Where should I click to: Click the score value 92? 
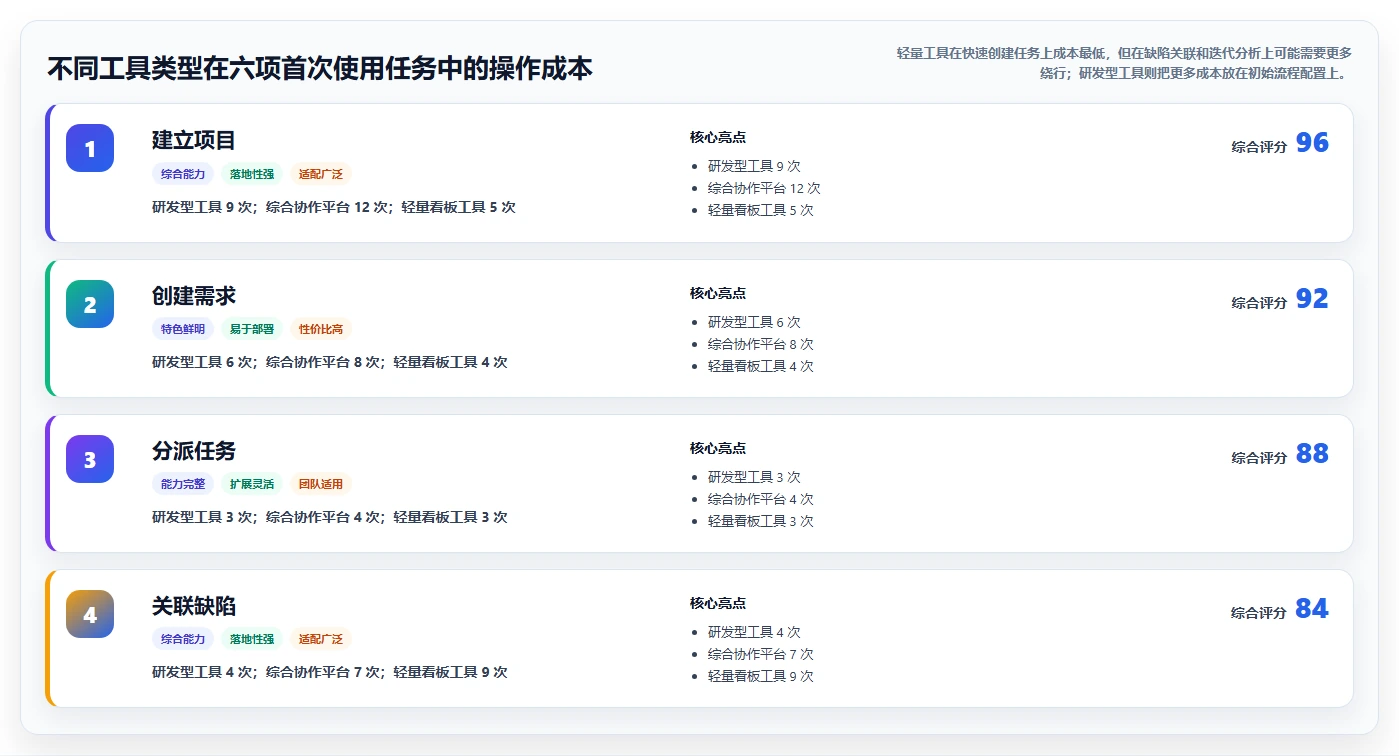click(x=1312, y=299)
